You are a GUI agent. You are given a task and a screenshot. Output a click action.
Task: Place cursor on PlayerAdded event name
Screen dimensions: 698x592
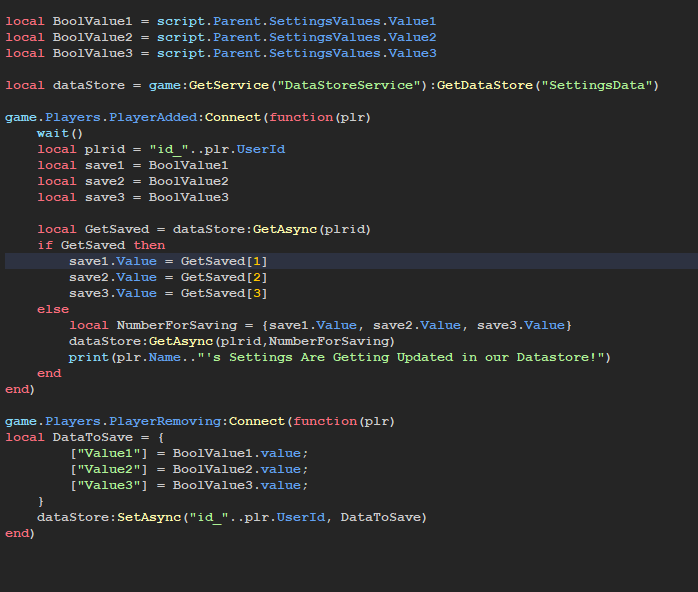pyautogui.click(x=161, y=117)
